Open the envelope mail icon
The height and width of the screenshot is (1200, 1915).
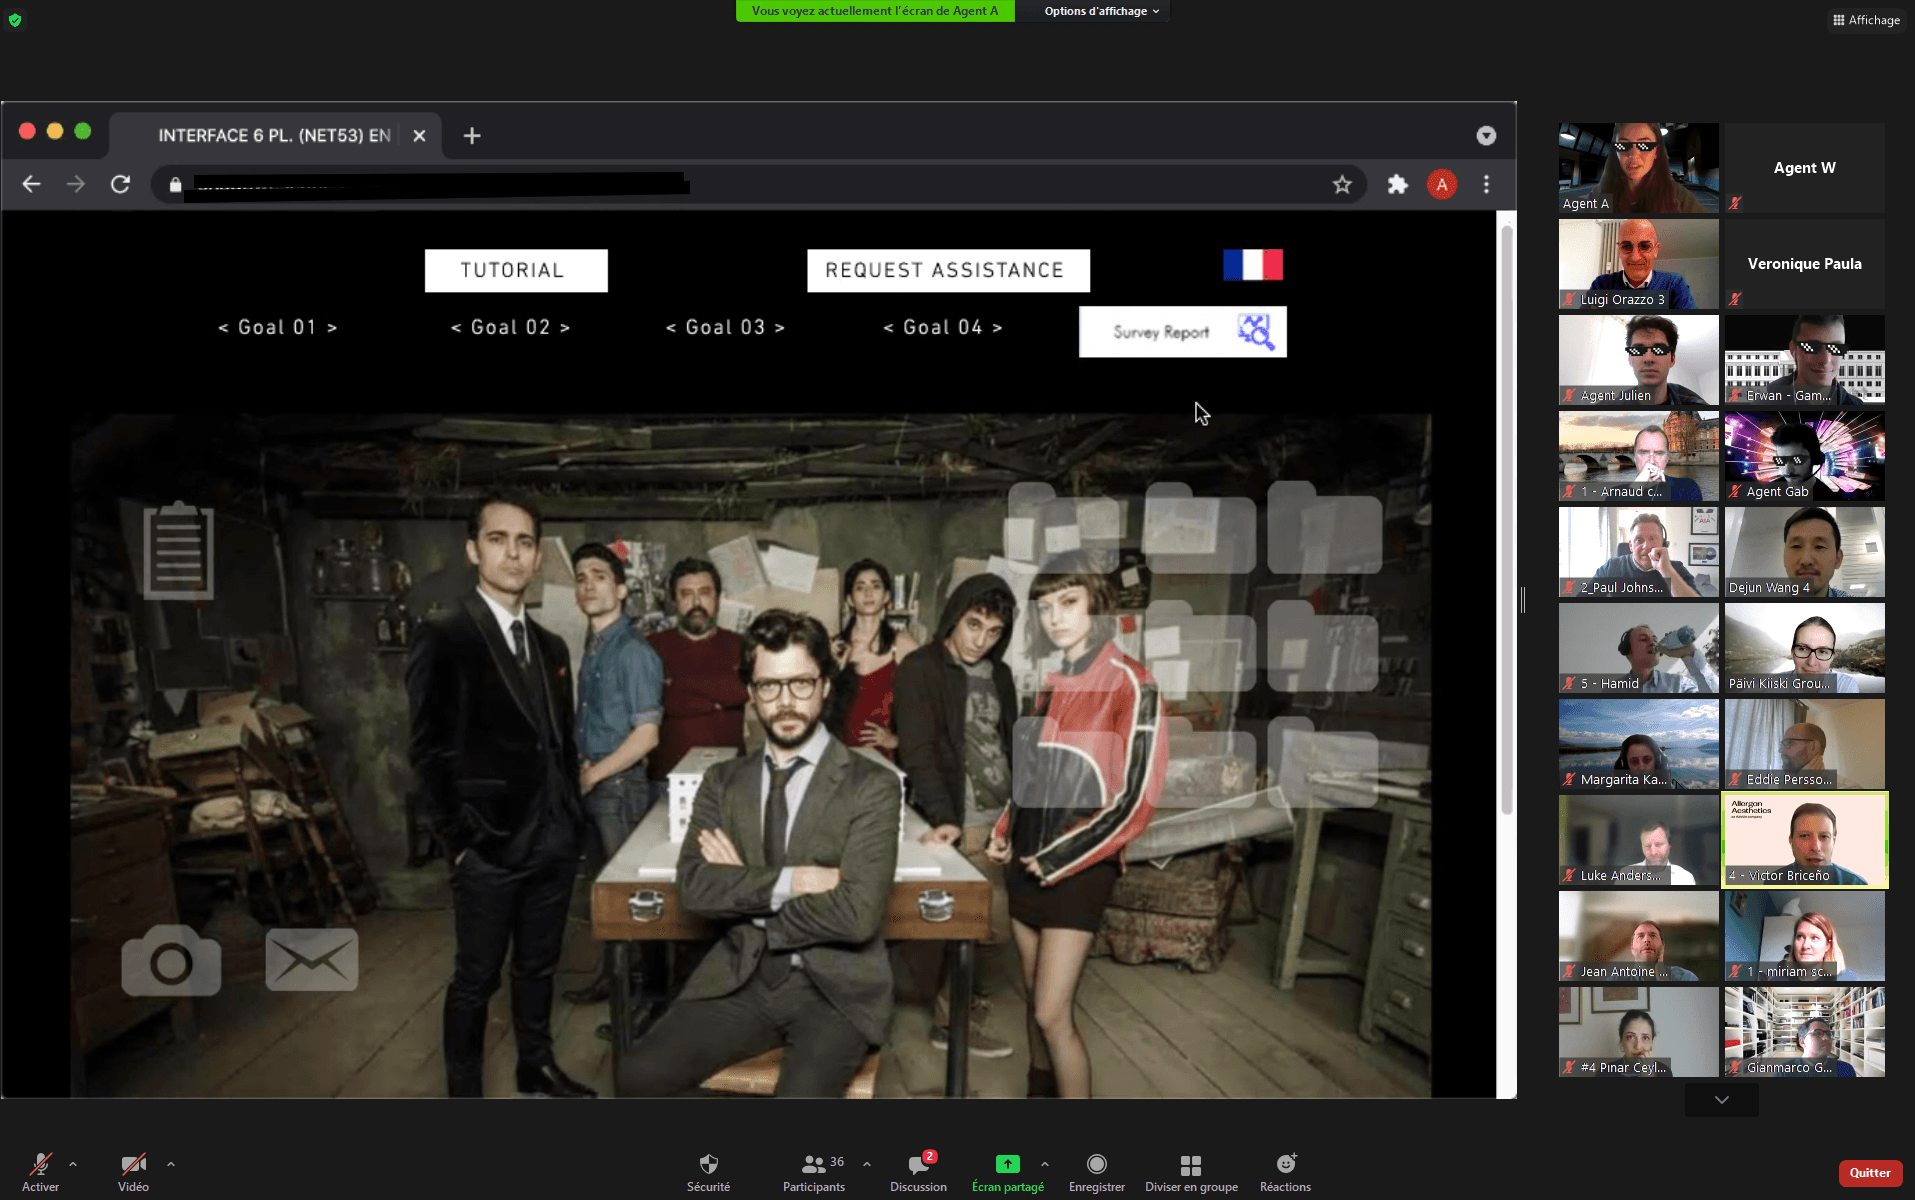pyautogui.click(x=311, y=960)
